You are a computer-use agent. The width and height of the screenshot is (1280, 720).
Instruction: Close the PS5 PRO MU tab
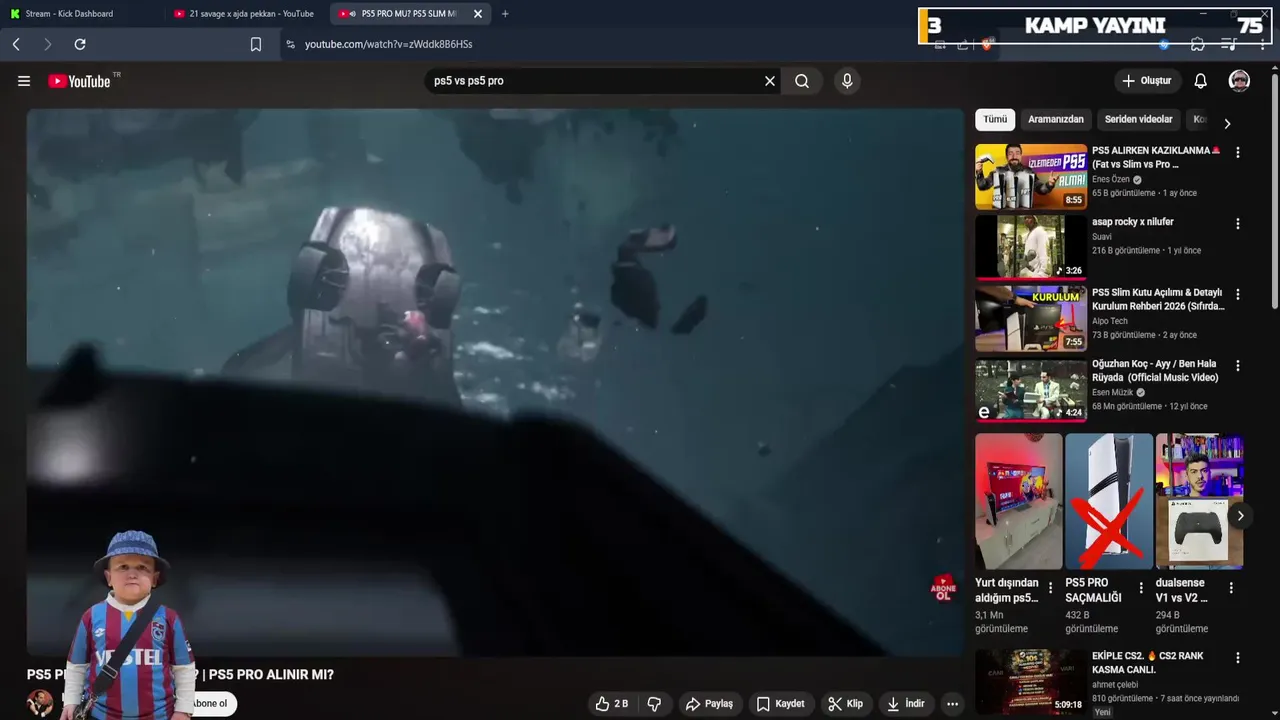point(478,14)
